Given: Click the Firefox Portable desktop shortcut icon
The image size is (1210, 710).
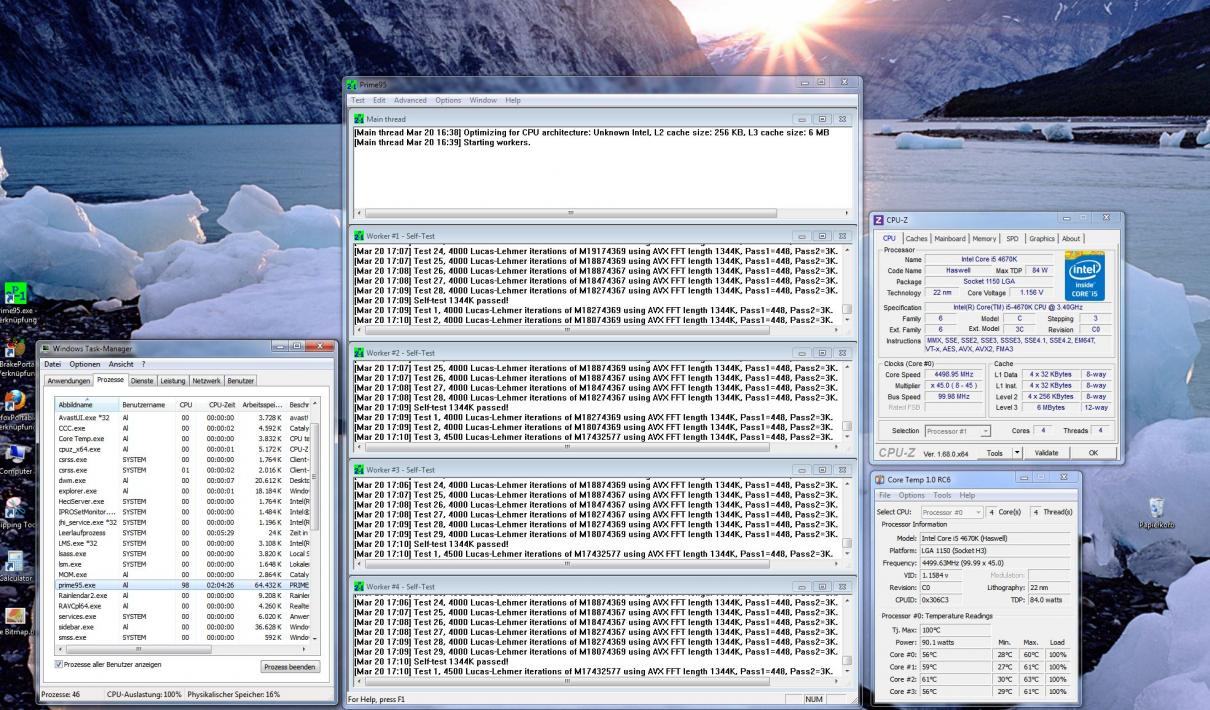Looking at the screenshot, I should click(x=15, y=401).
